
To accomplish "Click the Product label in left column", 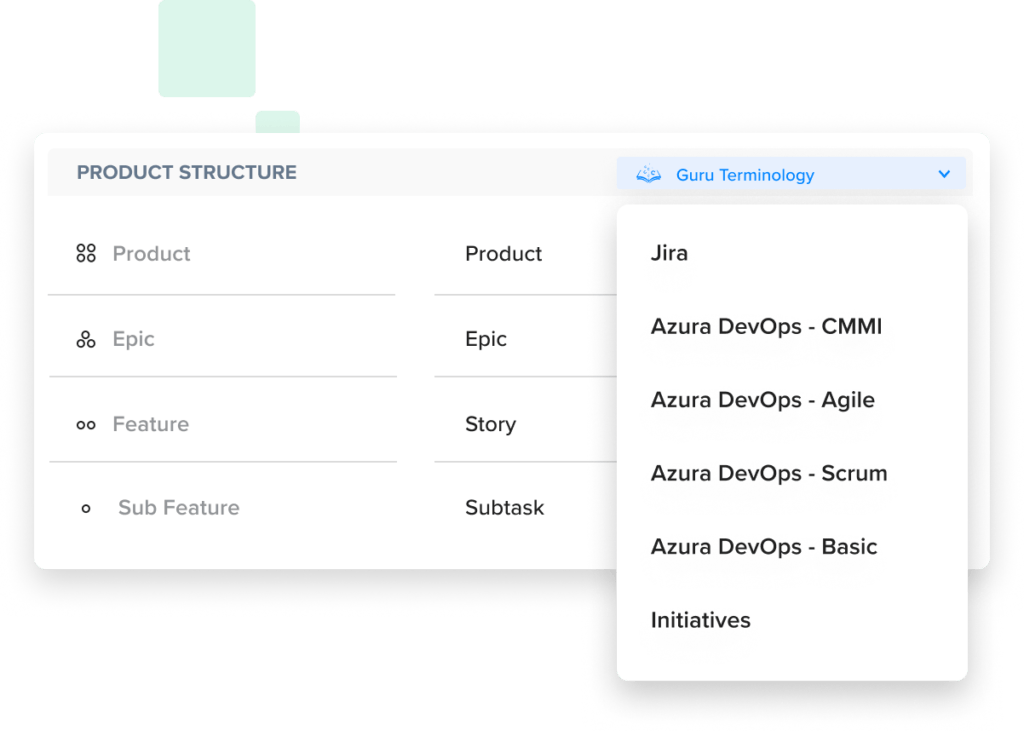I will (x=151, y=253).
